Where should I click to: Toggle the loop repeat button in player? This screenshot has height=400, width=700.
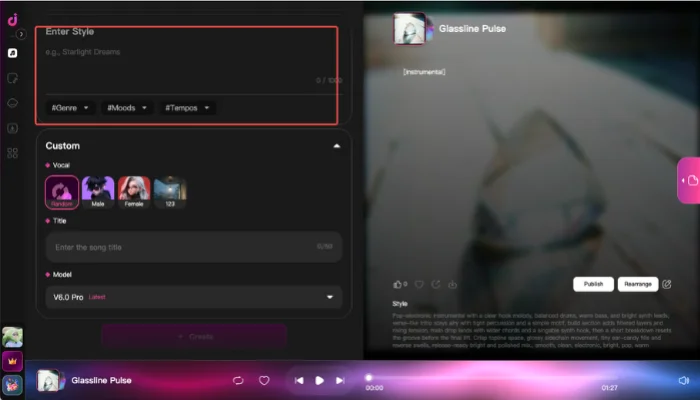tap(238, 380)
